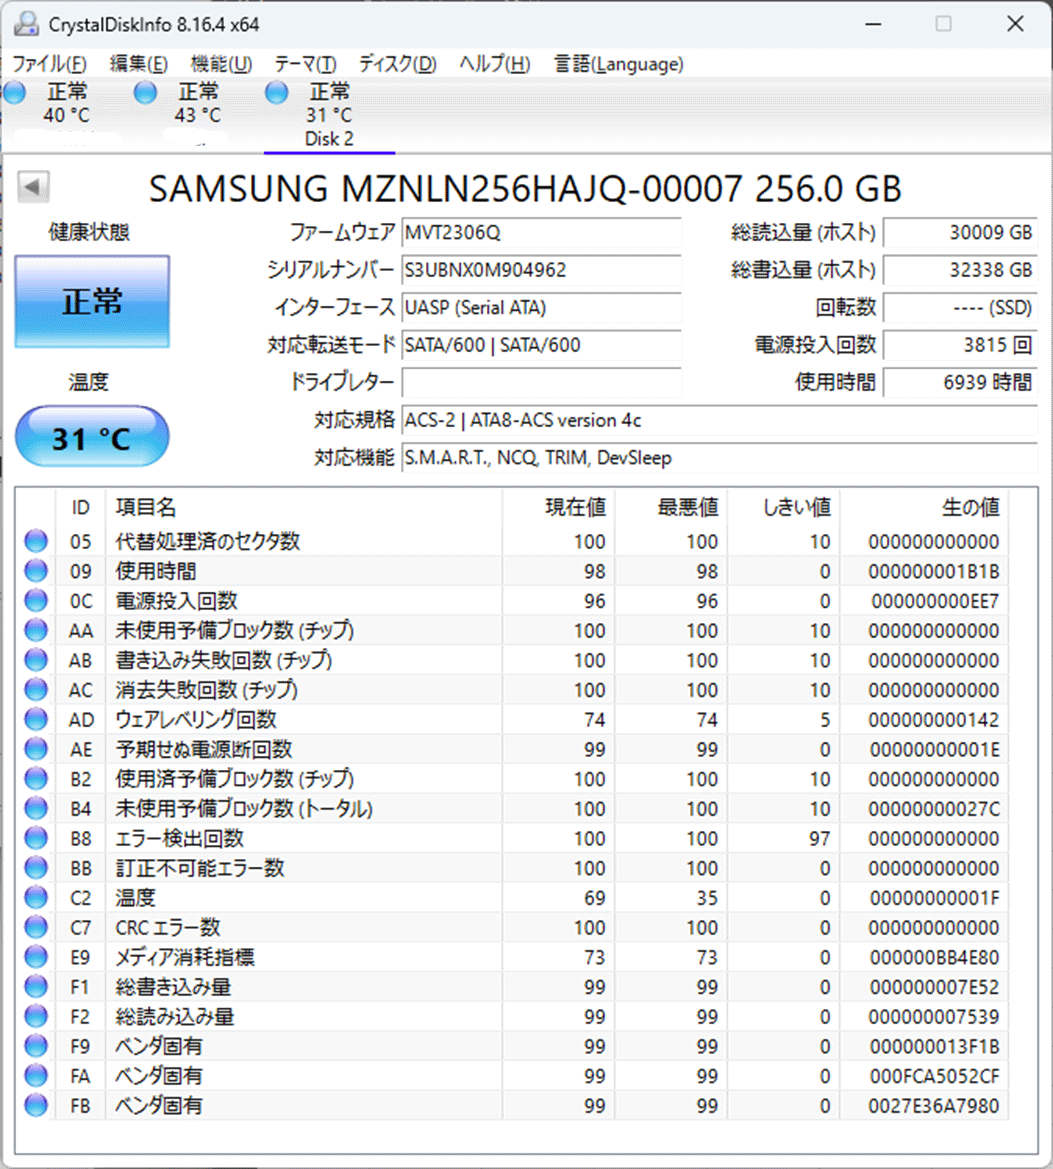Click the power-on hours value 6939 時間
This screenshot has height=1169, width=1053.
tap(960, 382)
